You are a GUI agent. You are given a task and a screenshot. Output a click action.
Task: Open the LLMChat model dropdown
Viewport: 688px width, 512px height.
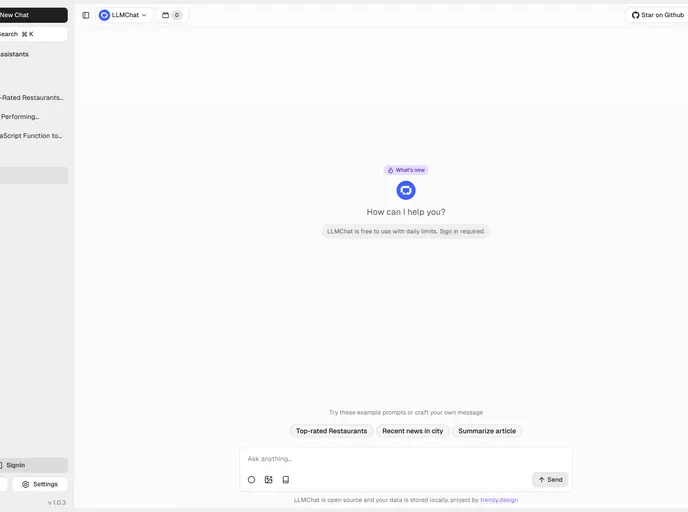click(124, 15)
